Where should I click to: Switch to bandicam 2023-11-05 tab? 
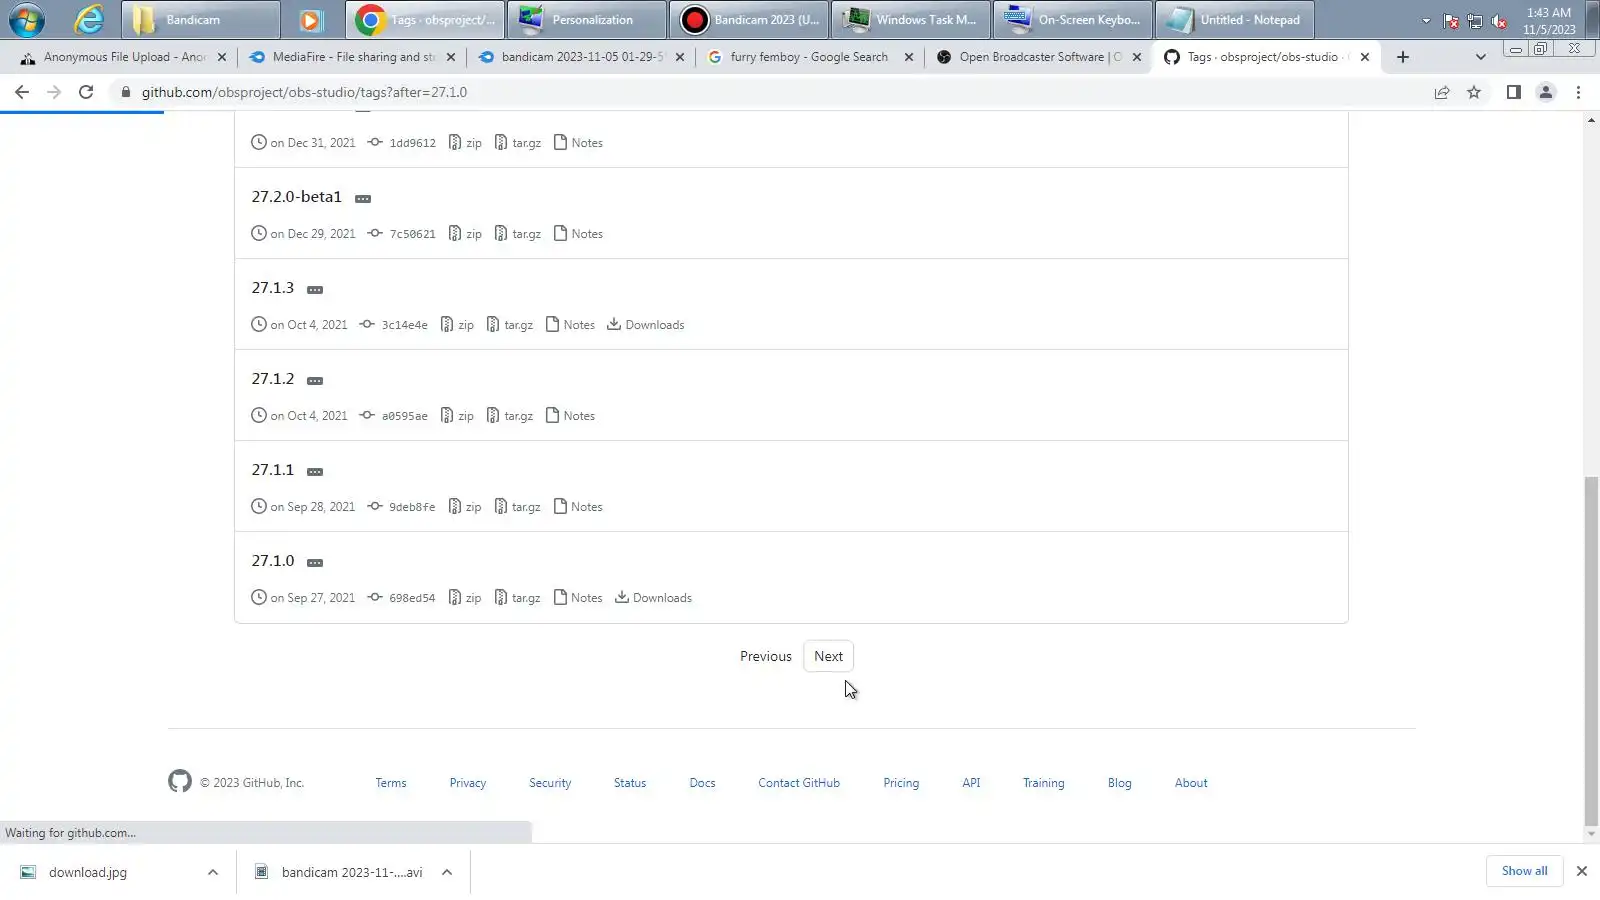pos(581,57)
